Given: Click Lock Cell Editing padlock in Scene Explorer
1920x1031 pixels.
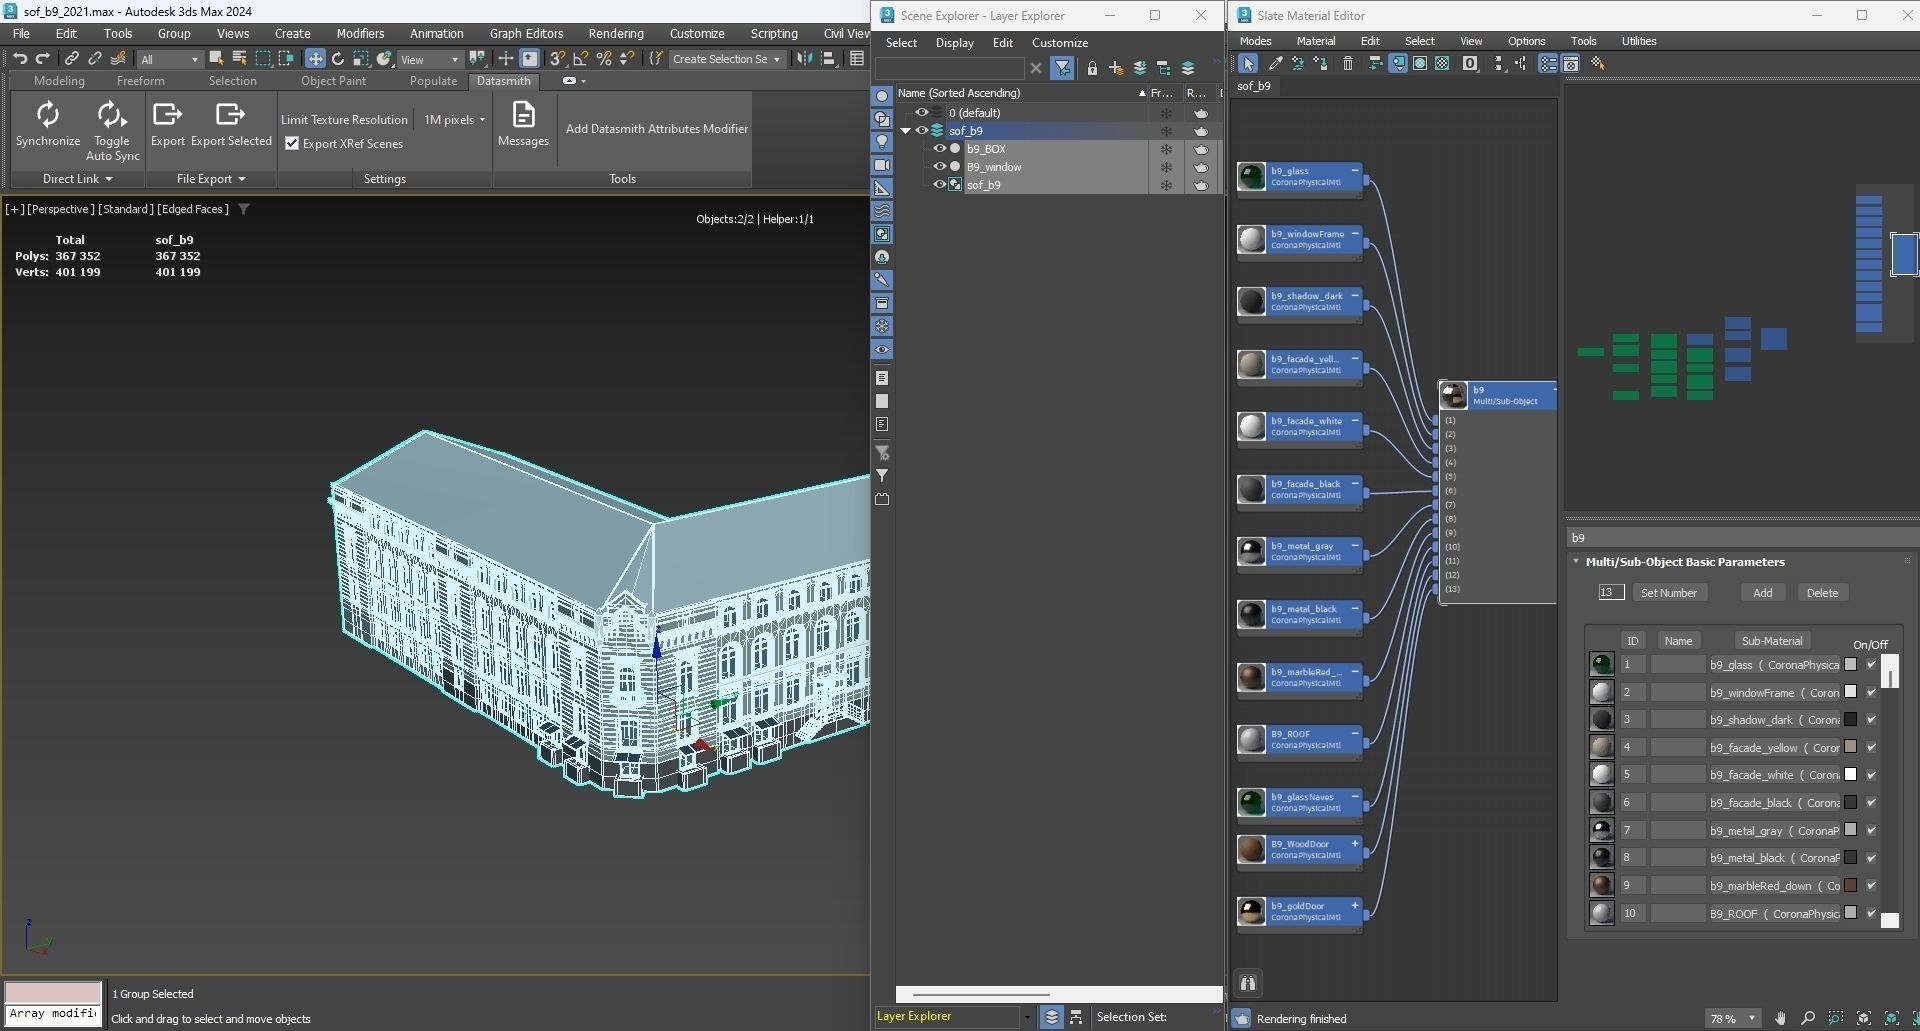Looking at the screenshot, I should (x=1092, y=68).
